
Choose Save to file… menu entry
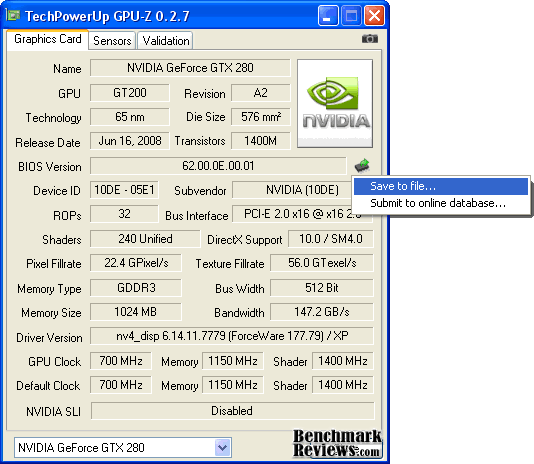(441, 186)
